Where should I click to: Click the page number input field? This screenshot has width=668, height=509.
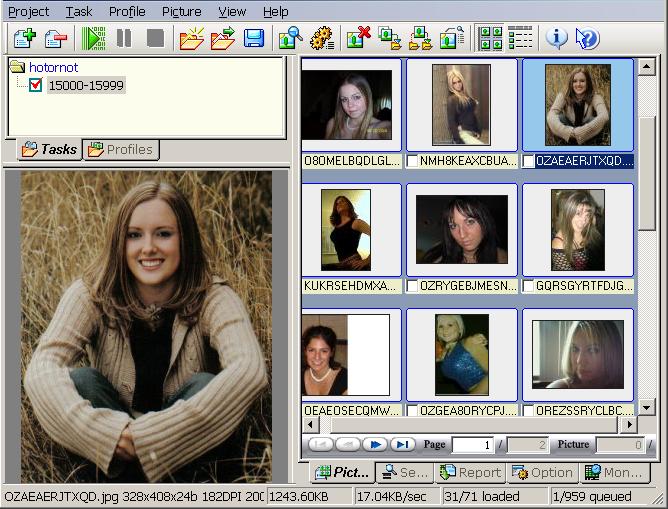click(474, 444)
